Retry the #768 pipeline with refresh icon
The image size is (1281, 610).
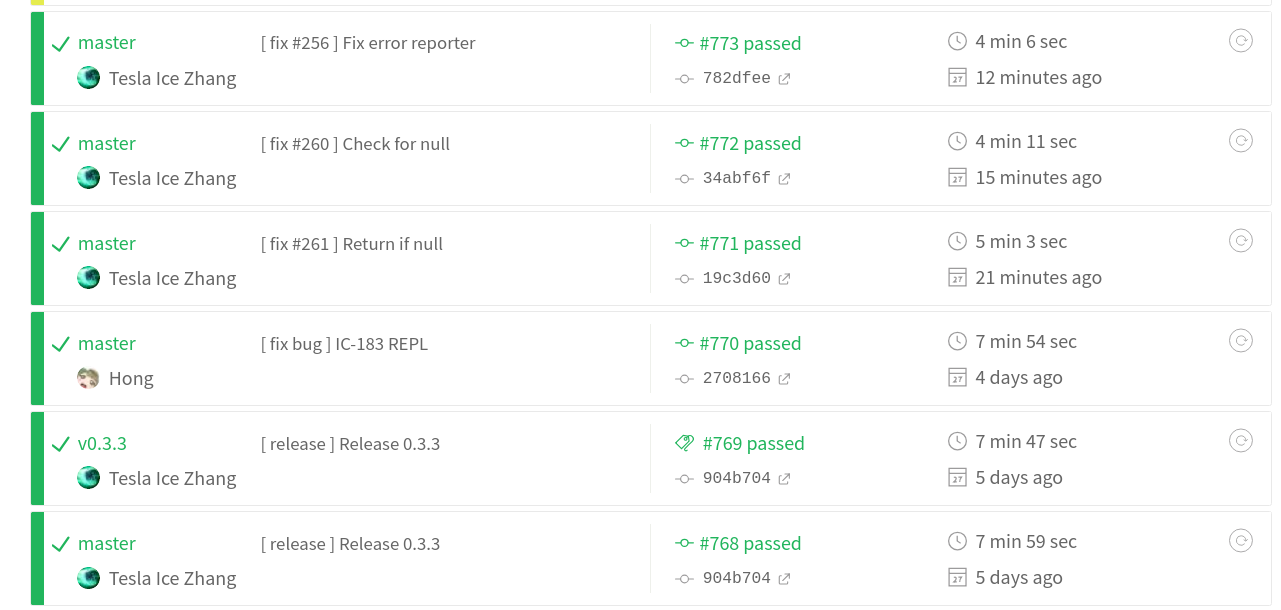(x=1241, y=540)
